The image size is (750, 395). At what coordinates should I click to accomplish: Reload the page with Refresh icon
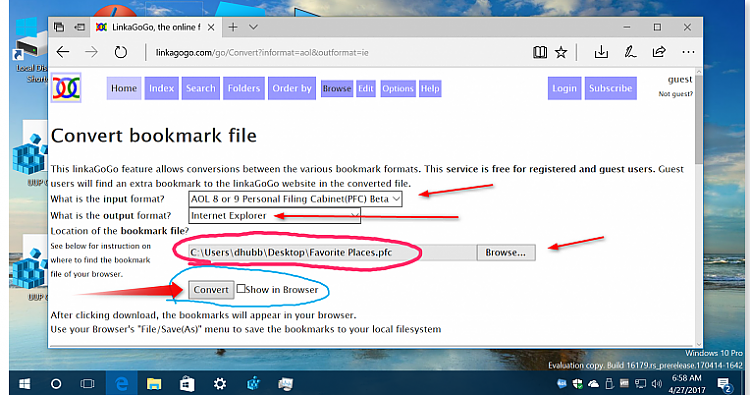pos(121,52)
